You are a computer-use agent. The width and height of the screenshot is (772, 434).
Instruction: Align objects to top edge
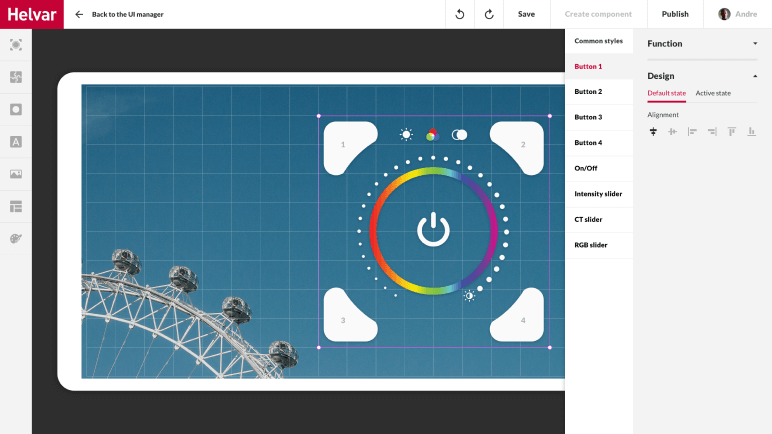(x=732, y=132)
